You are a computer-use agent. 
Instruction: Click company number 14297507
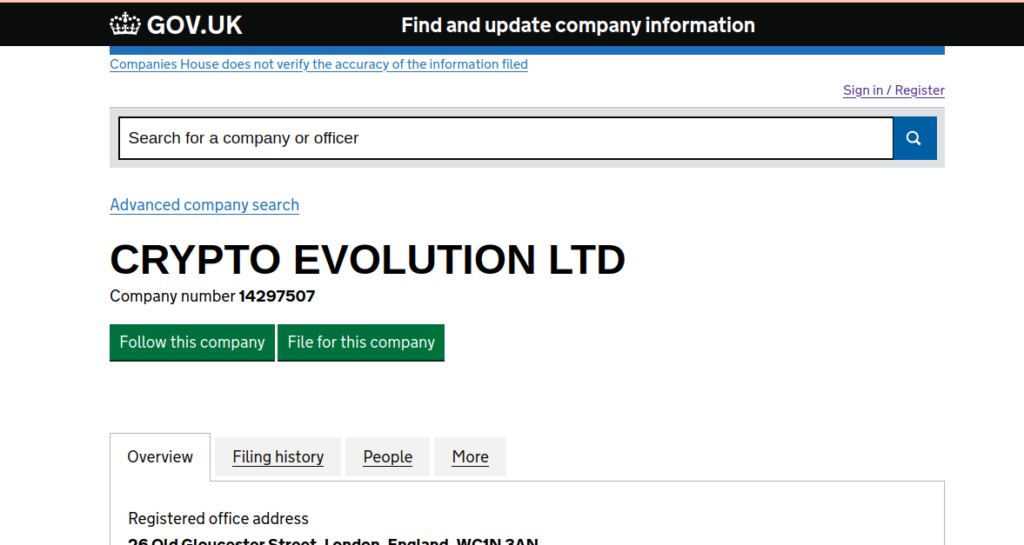(x=277, y=296)
